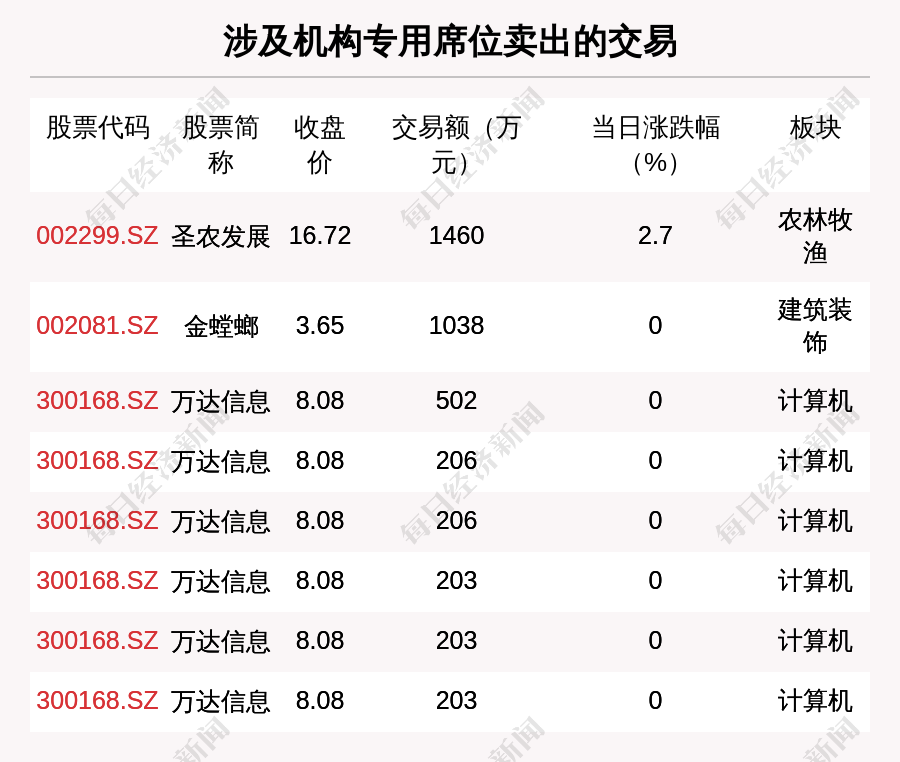Click the 2.7 change percentage value
Screen dimensions: 900x762
point(655,236)
